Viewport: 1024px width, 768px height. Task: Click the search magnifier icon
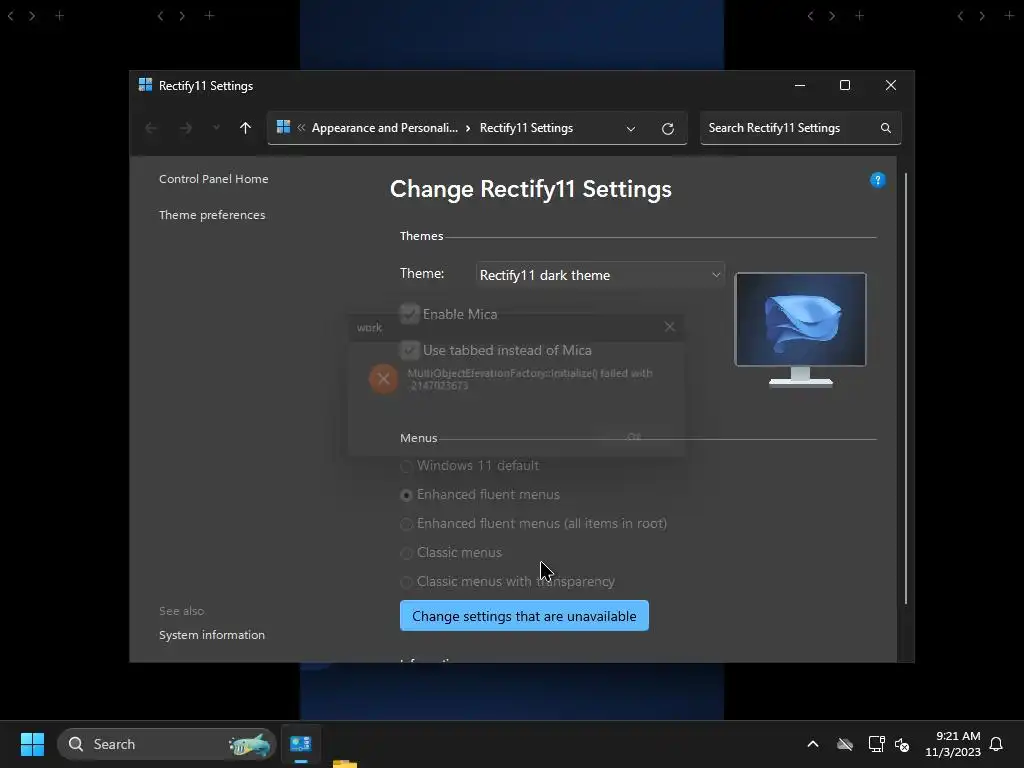tap(886, 128)
